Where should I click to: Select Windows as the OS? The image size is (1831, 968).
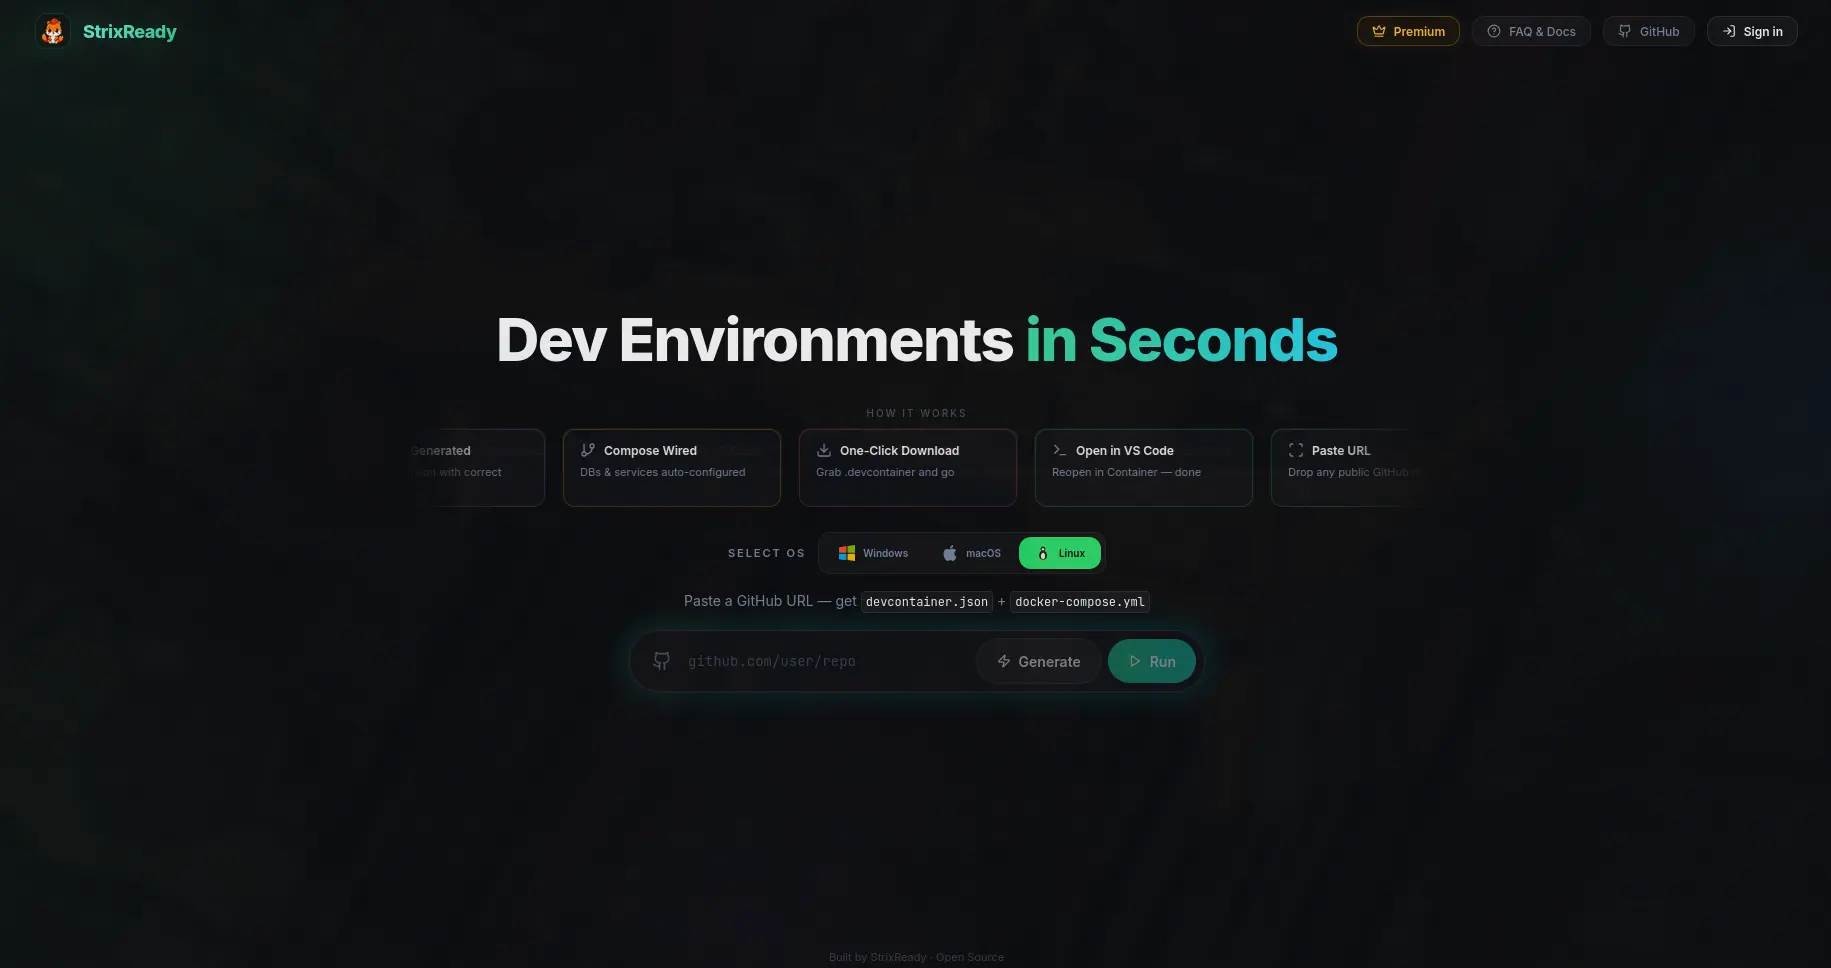coord(873,553)
